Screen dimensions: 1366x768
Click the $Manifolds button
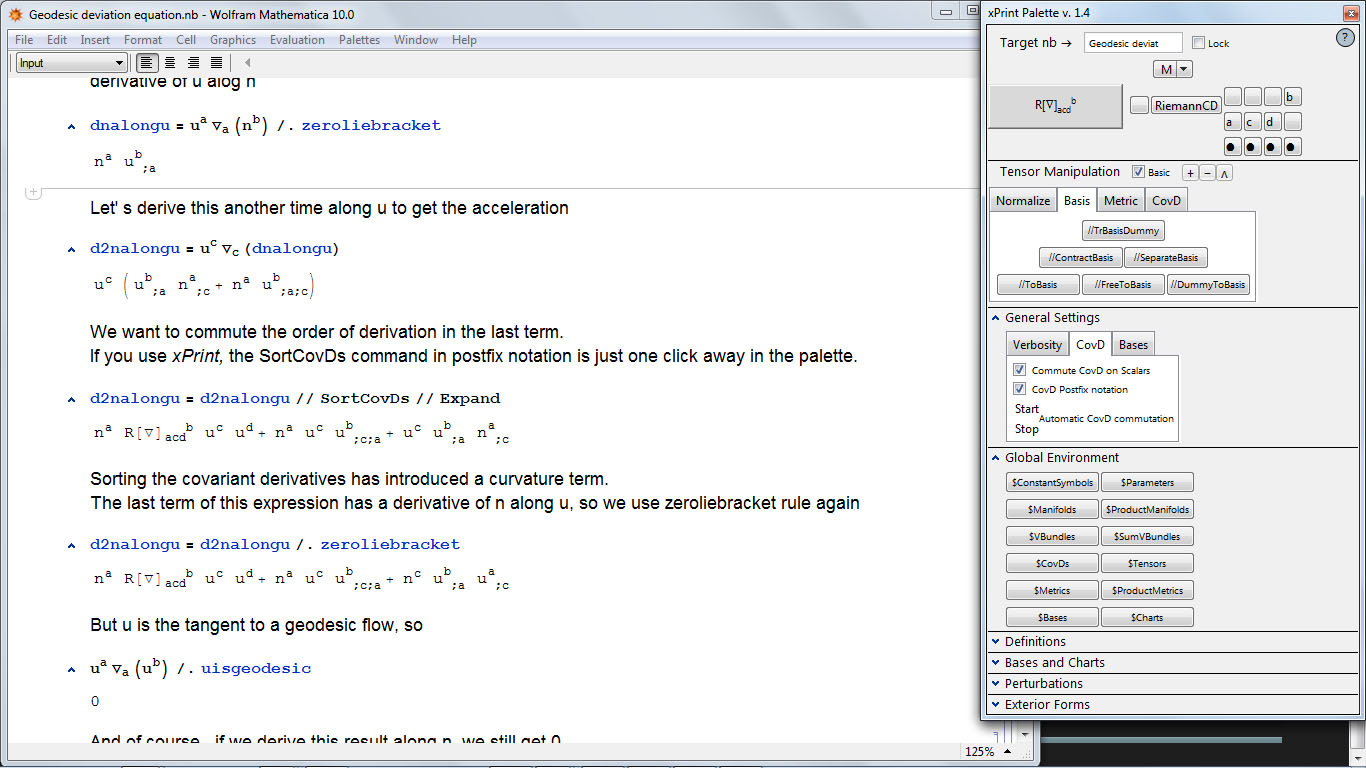pos(1052,510)
